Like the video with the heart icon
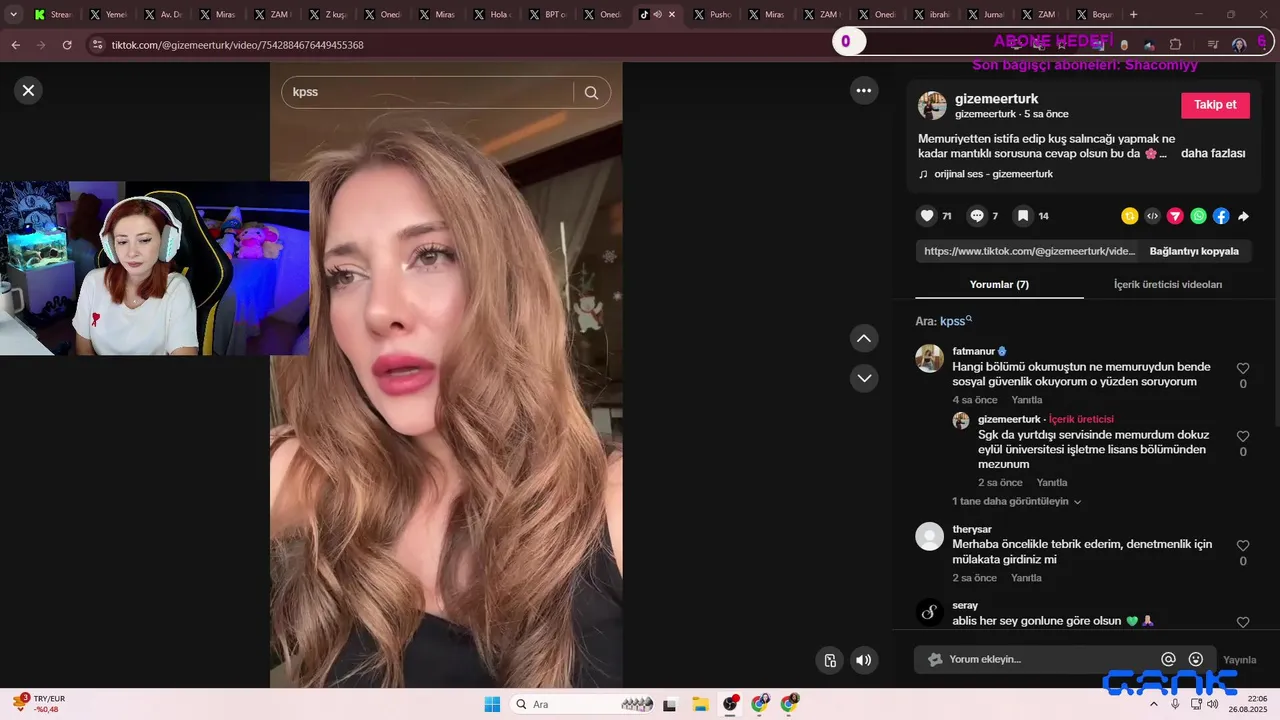 click(x=927, y=215)
